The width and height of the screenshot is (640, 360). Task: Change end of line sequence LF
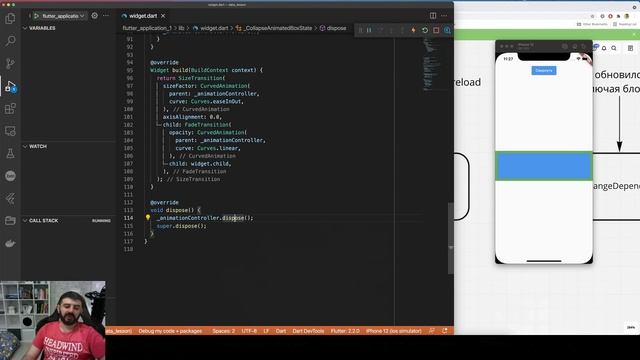(266, 331)
